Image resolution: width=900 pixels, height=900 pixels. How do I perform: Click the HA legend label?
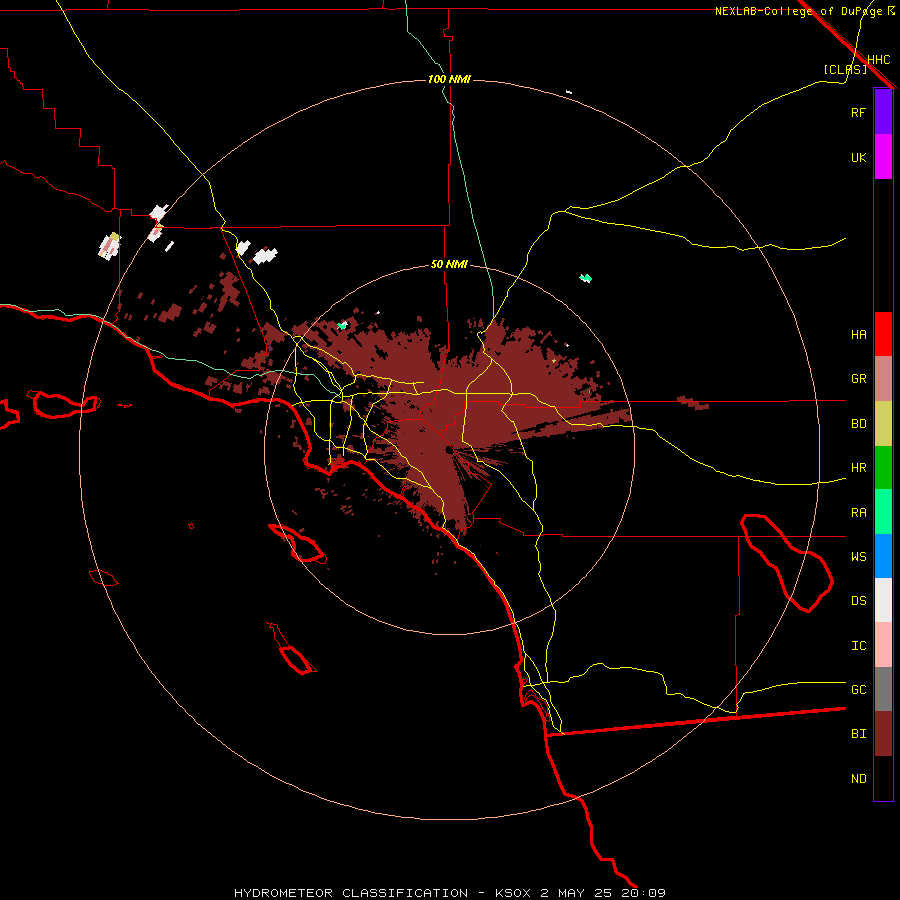(858, 335)
